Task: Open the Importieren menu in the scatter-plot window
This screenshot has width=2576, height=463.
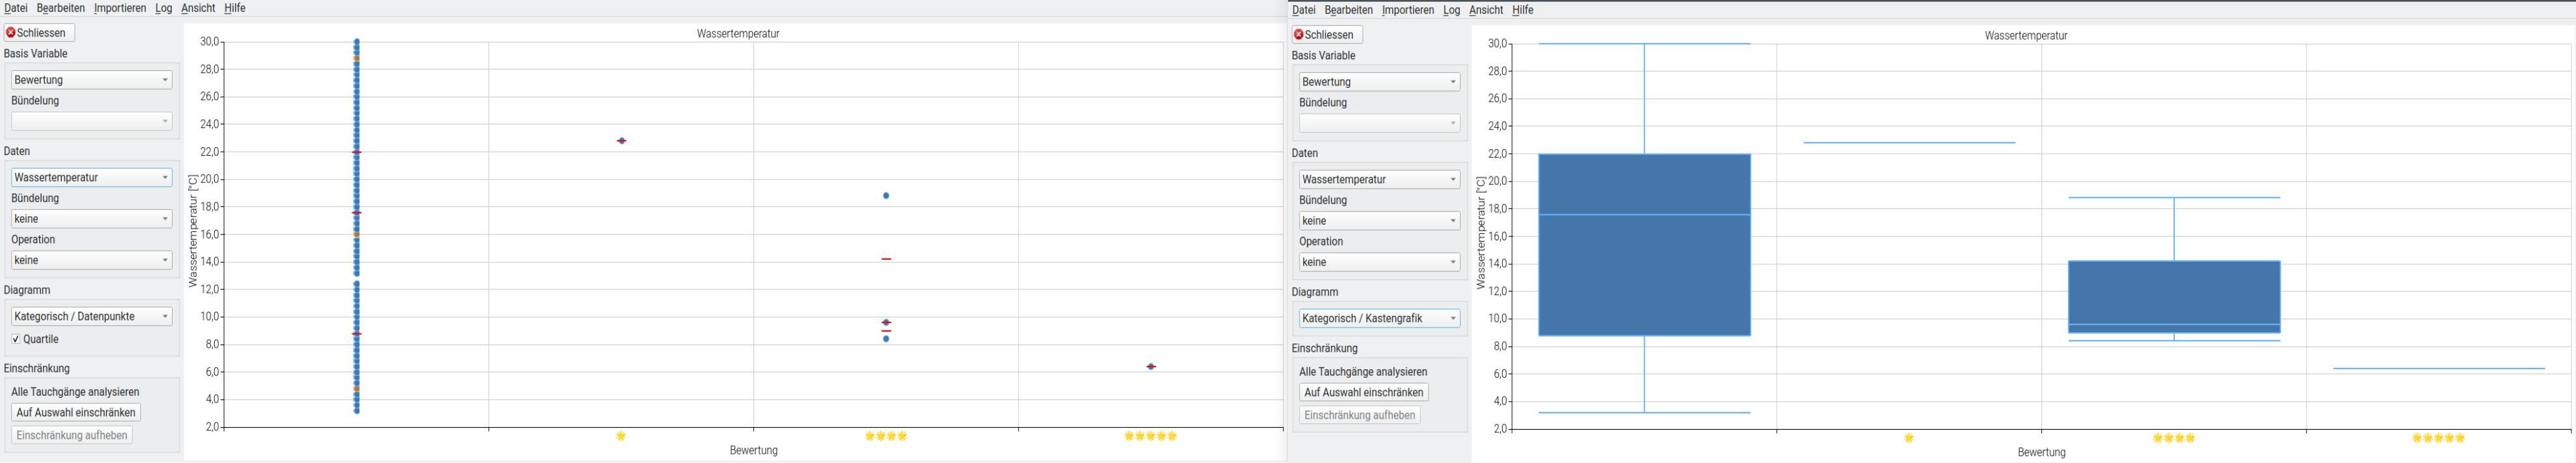Action: coord(120,8)
